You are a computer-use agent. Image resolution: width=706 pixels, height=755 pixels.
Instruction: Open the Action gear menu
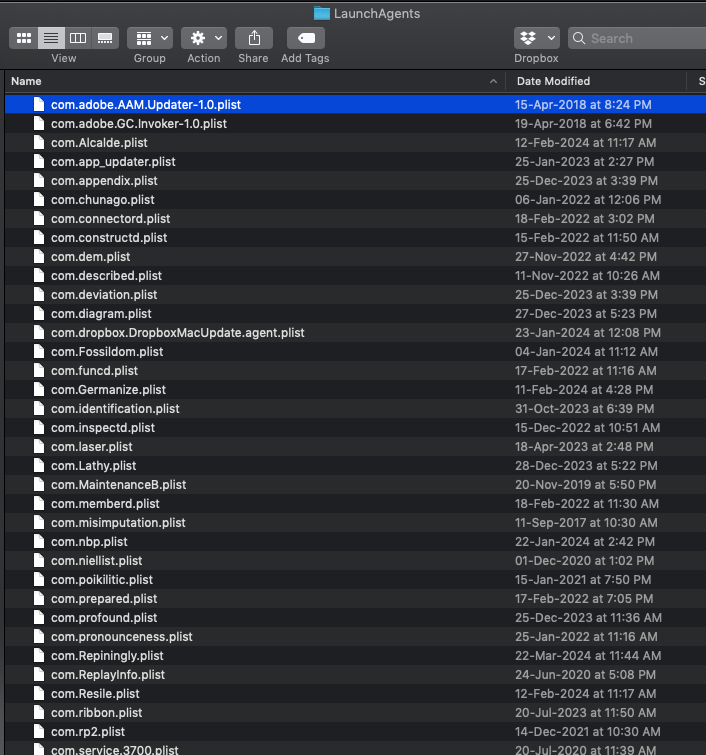pos(204,38)
